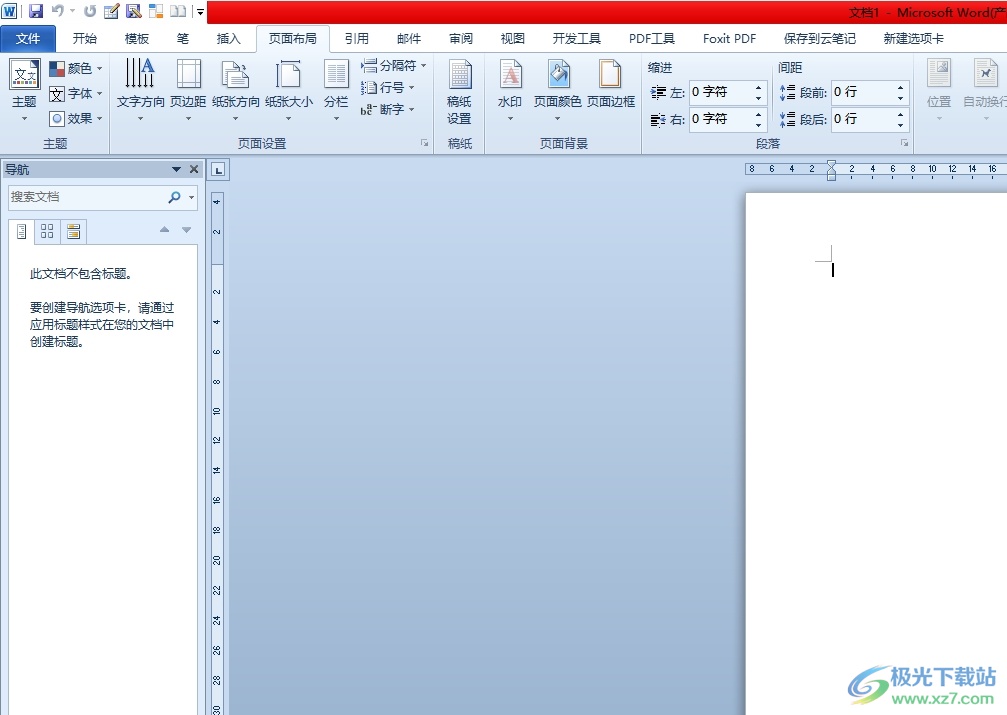Click next heading down arrow
This screenshot has width=1007, height=715.
[x=186, y=229]
